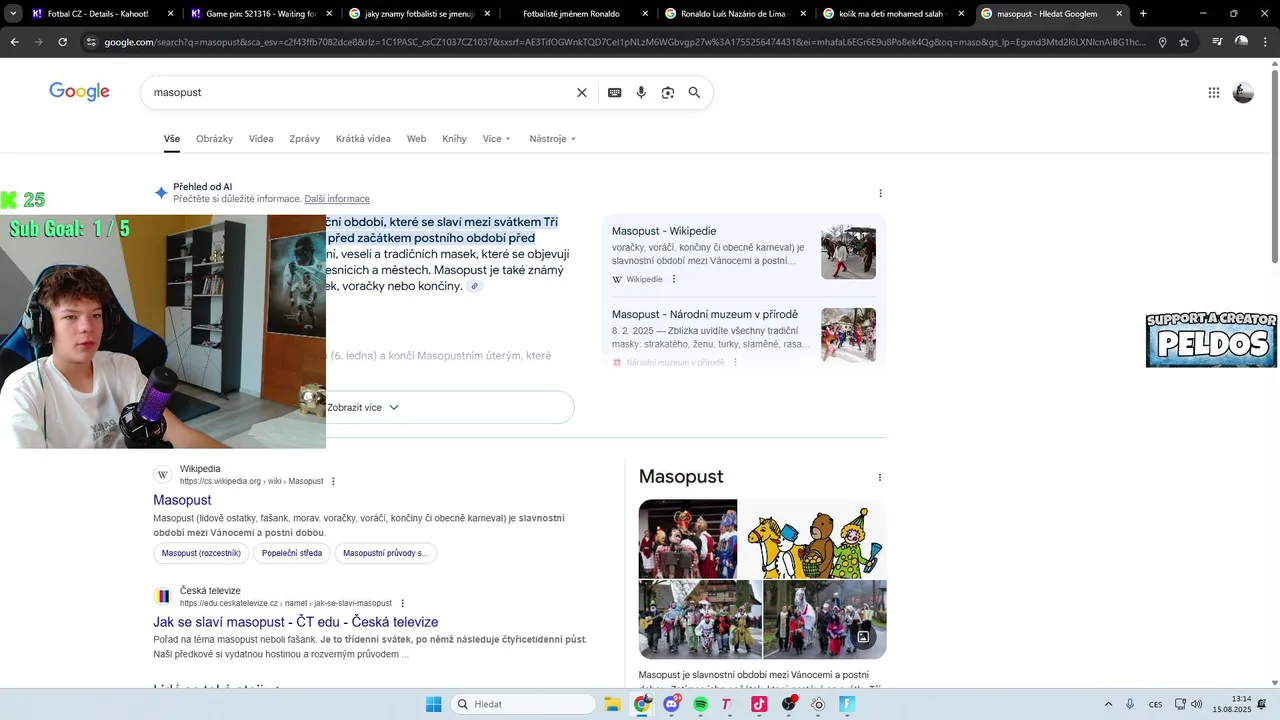Screen dimensions: 1280x720
Task: Open Chrome tab search dropdown arrow
Action: (14, 14)
